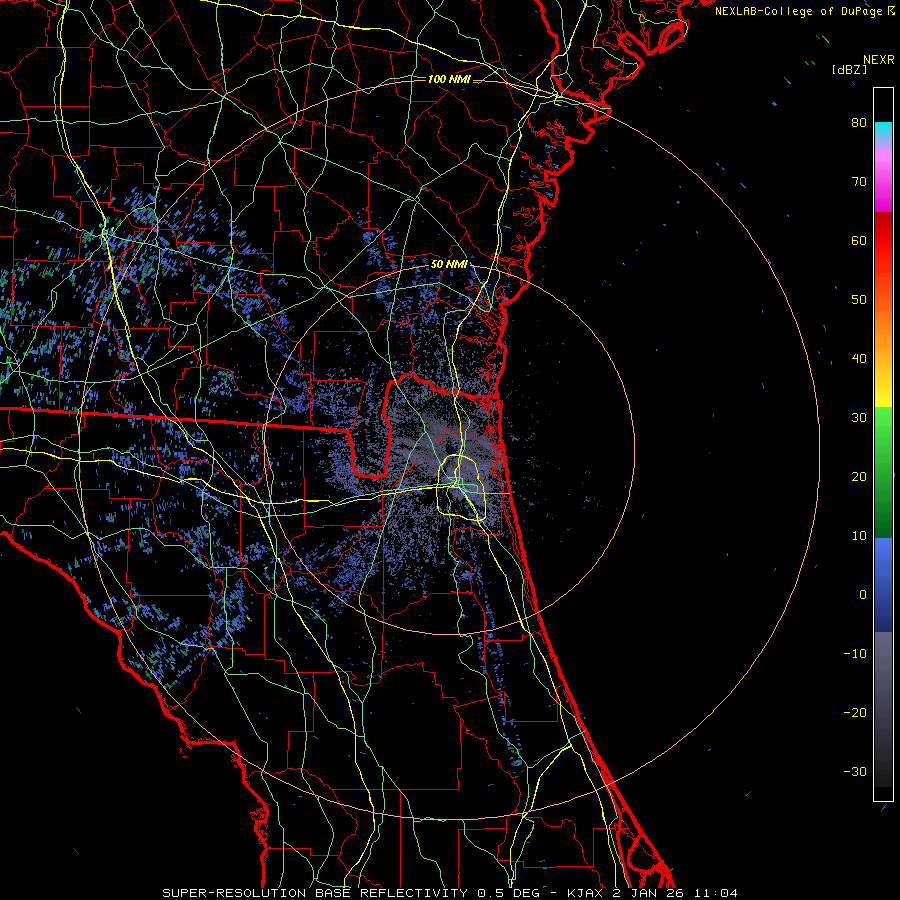Click the 100 NMI range ring label
The height and width of the screenshot is (900, 900).
[x=449, y=79]
